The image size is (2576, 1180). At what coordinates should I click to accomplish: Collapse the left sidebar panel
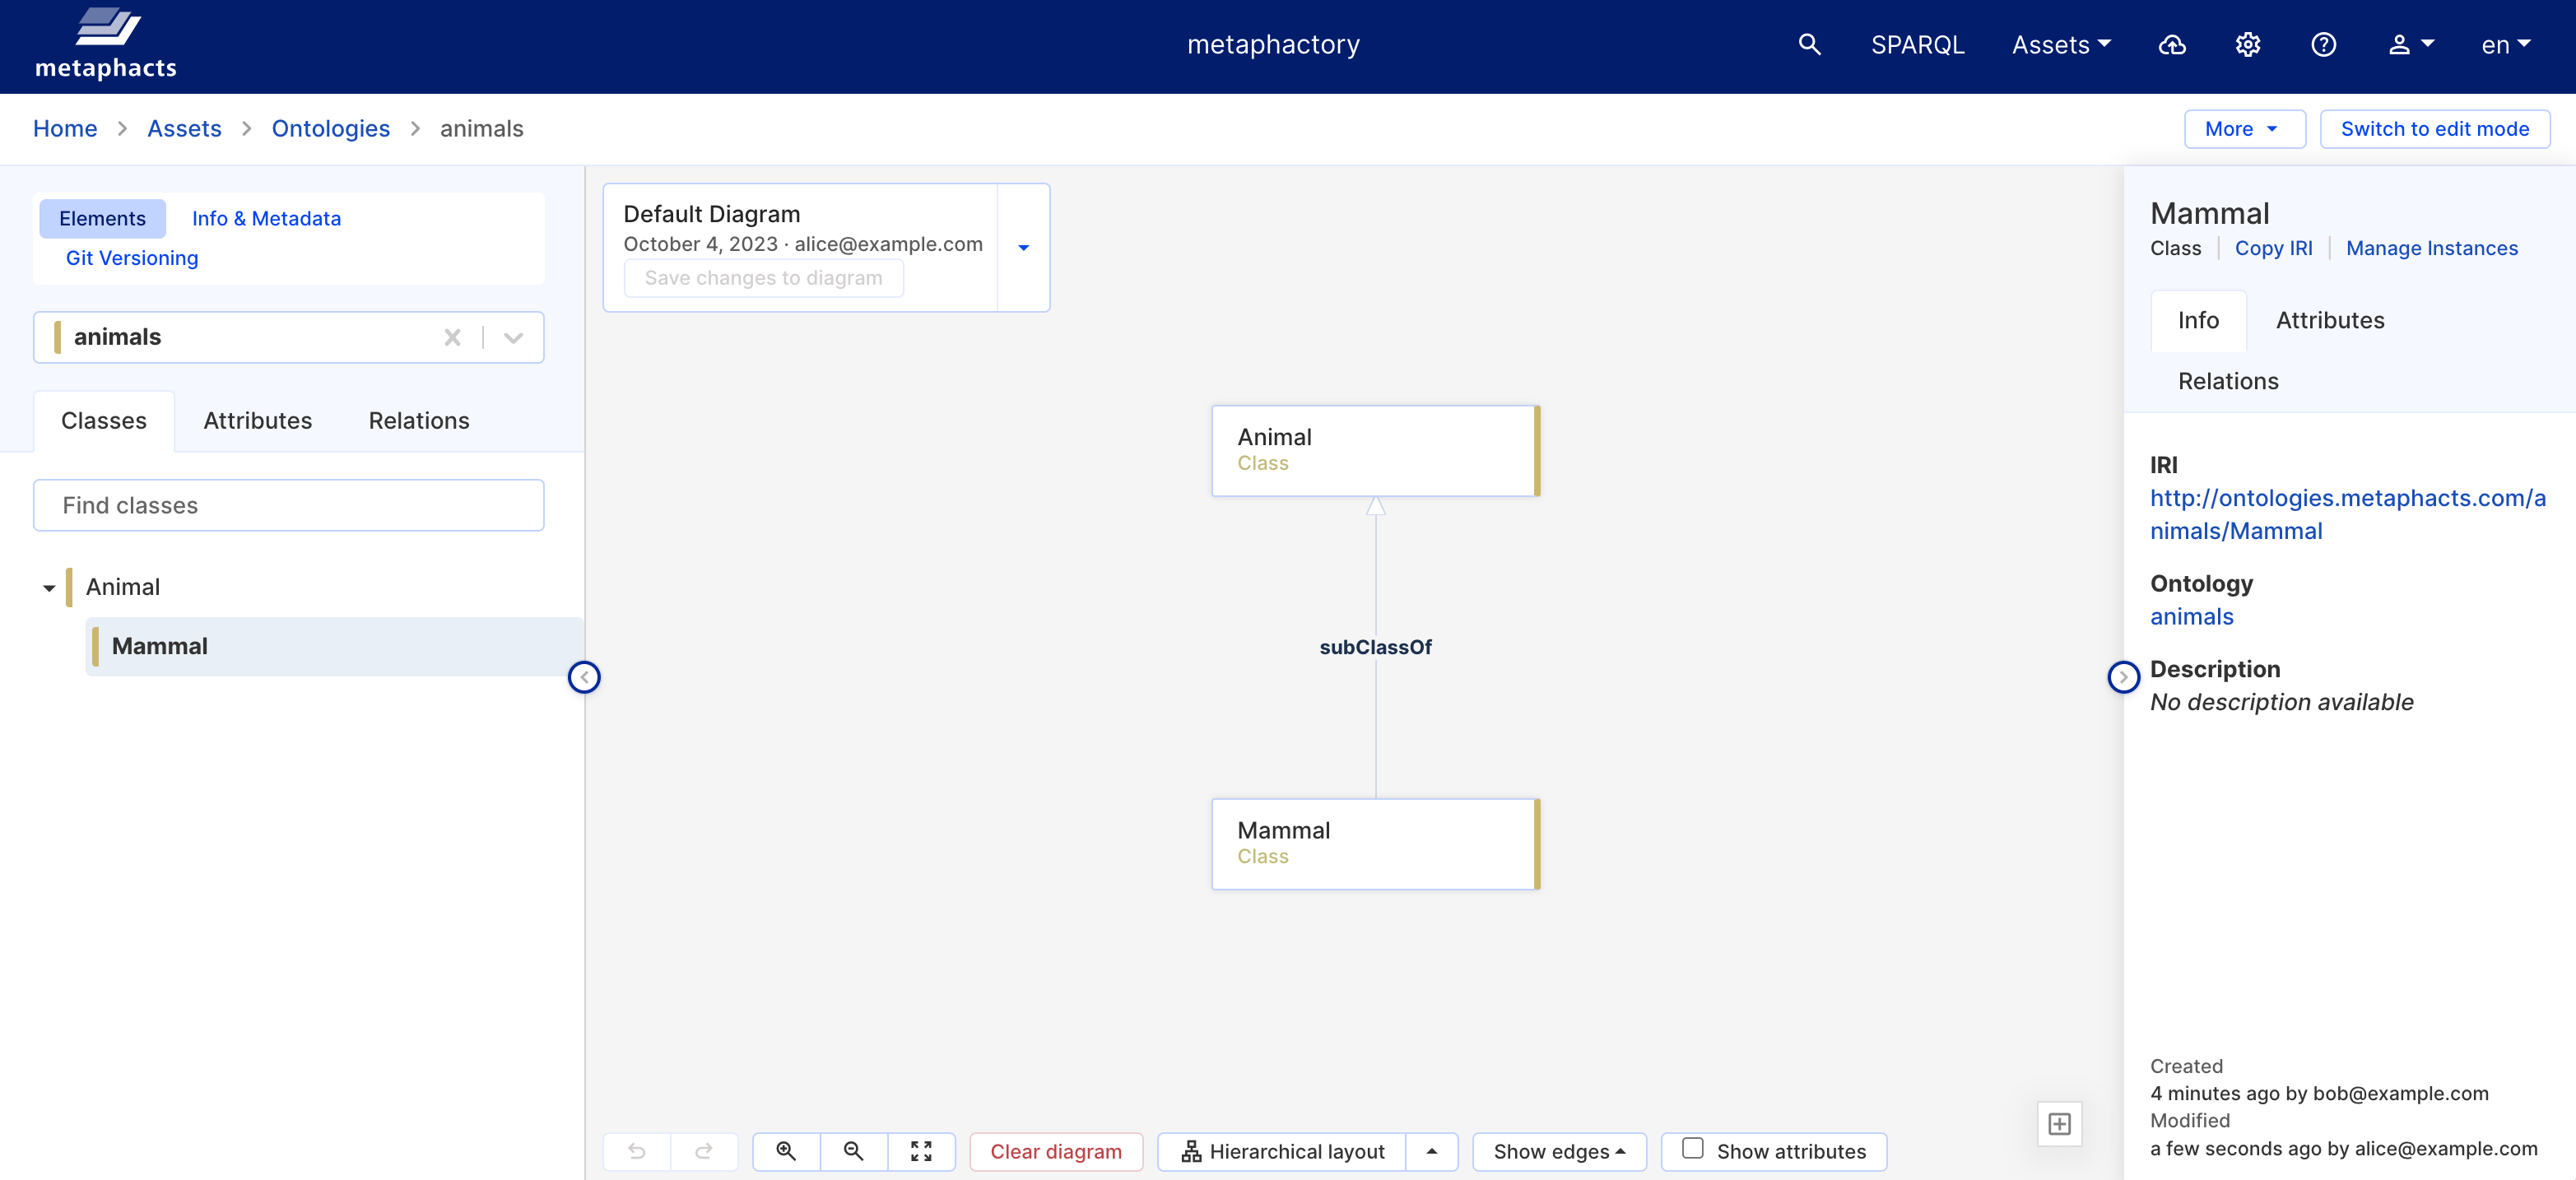point(584,677)
